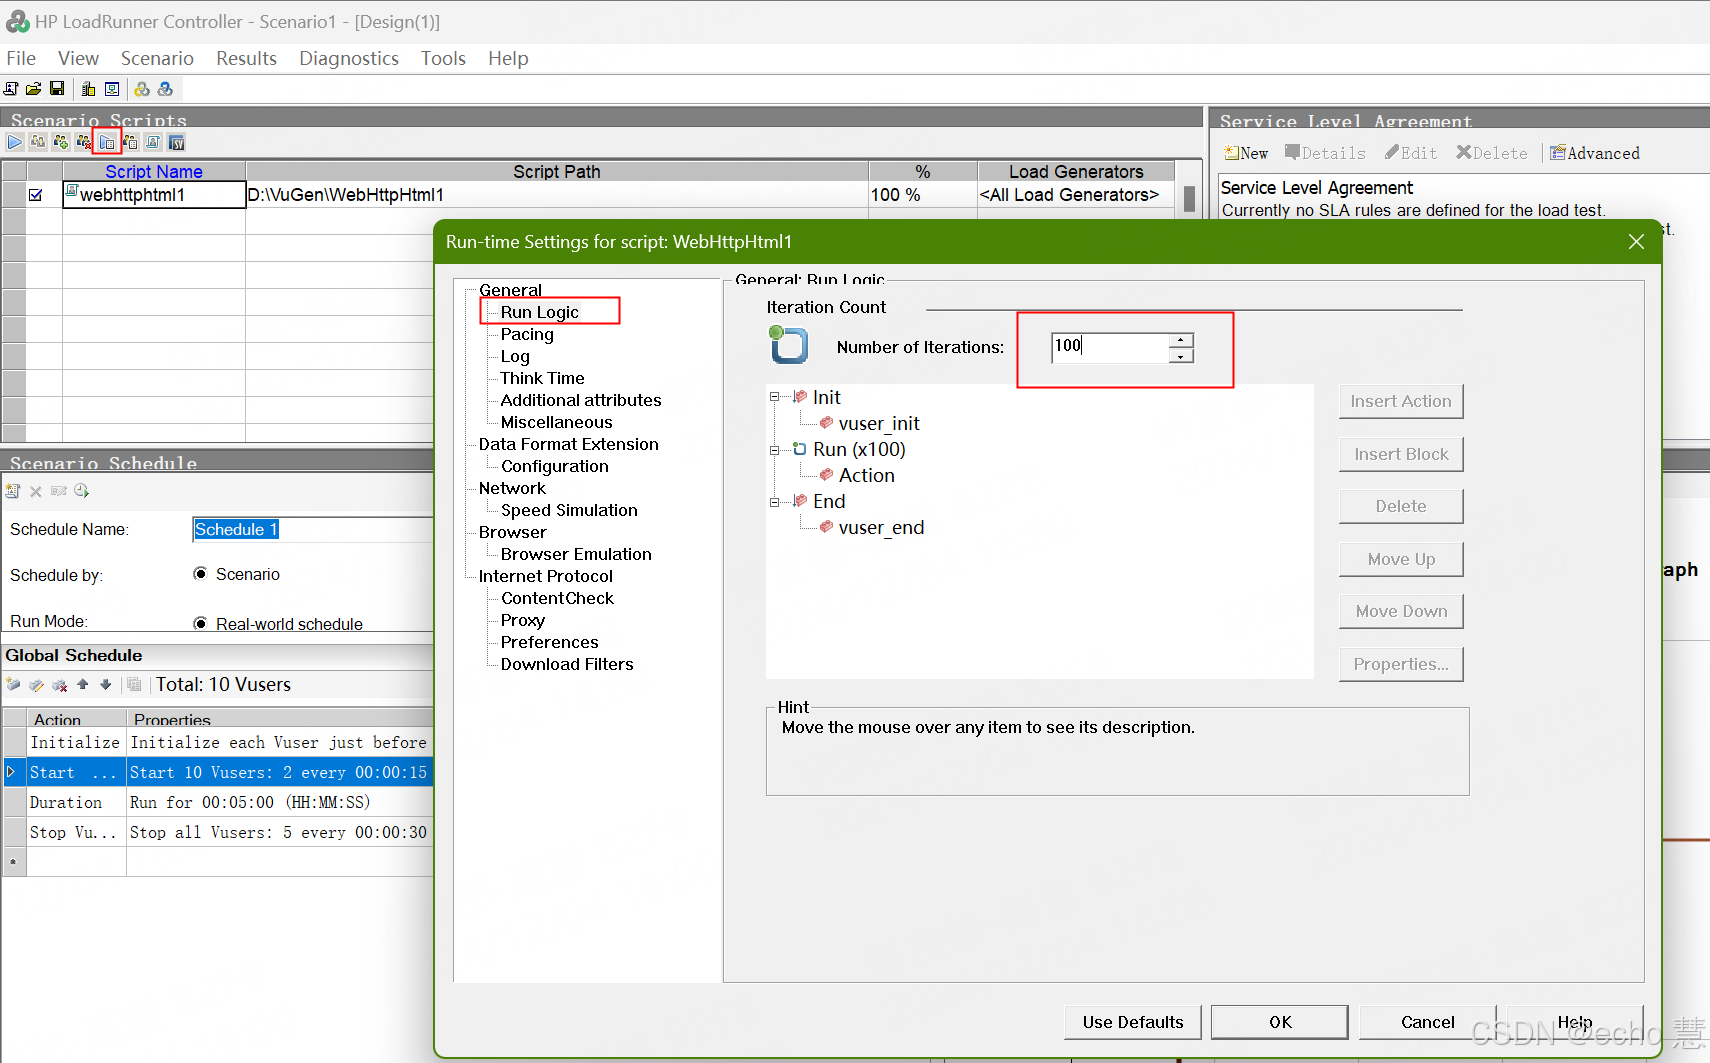Open the Diagnostics menu
This screenshot has height=1063, width=1710.
349,58
